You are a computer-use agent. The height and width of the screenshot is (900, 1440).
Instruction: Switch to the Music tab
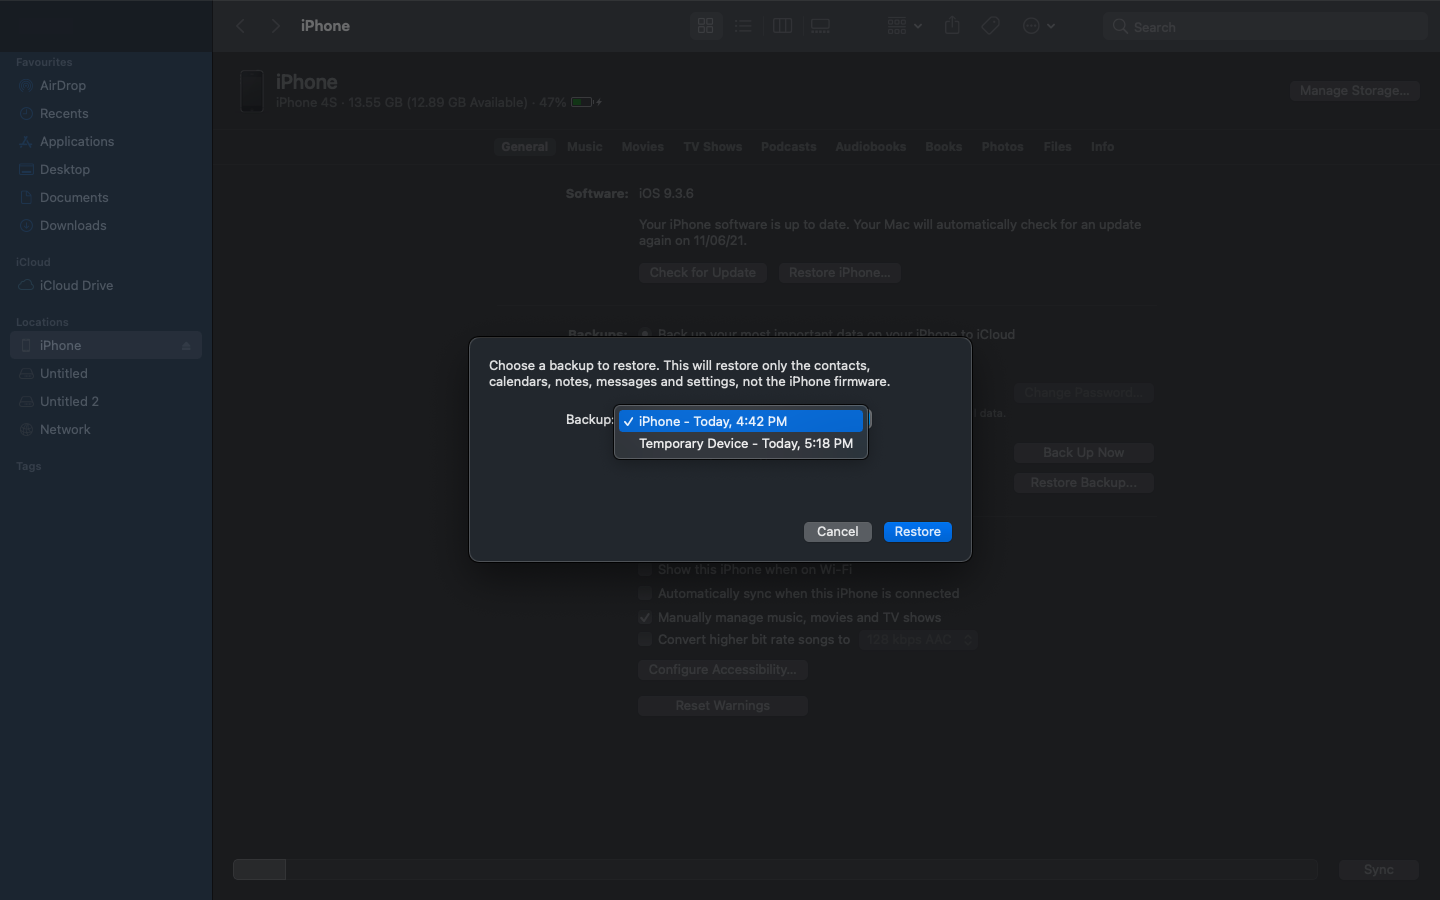tap(585, 147)
